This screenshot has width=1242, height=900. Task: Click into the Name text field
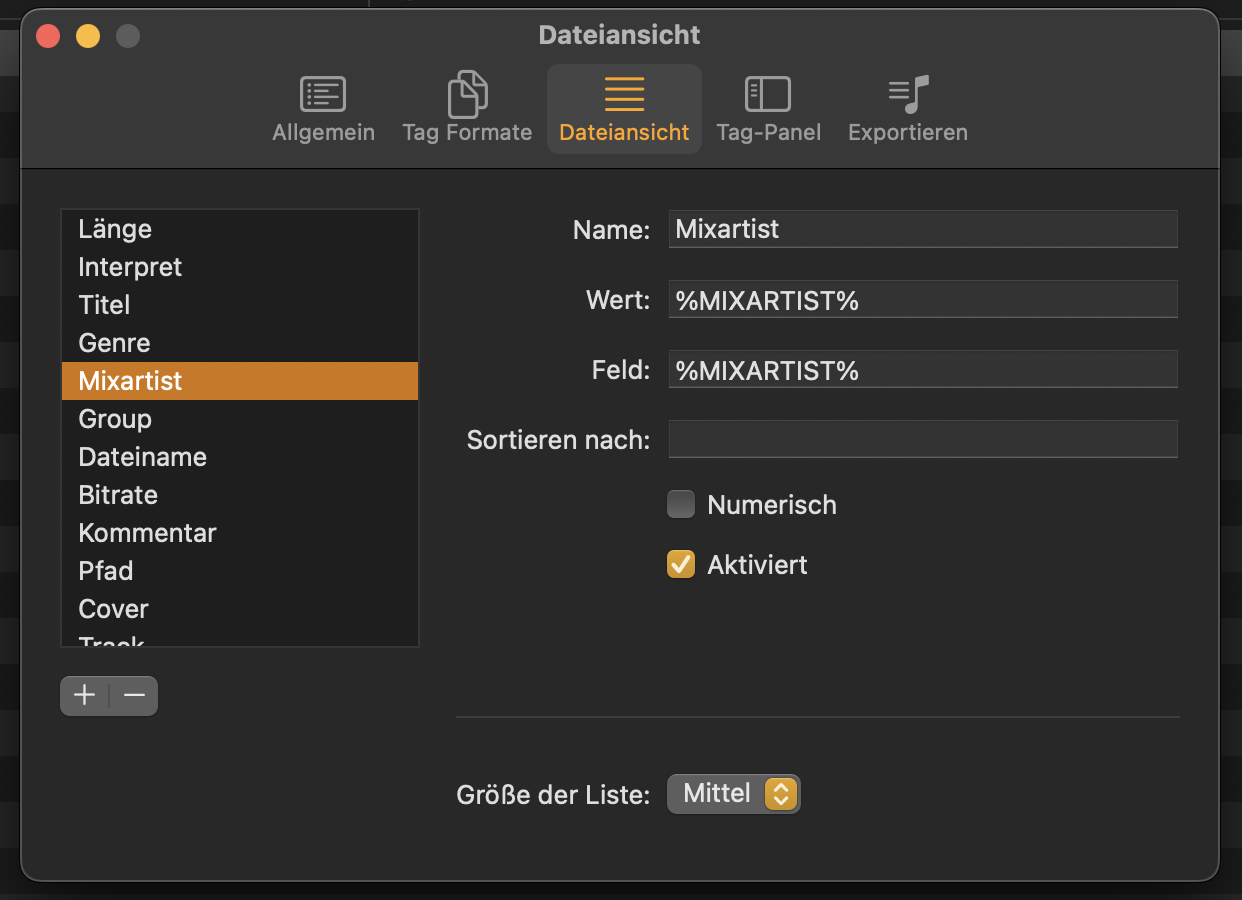pos(922,229)
